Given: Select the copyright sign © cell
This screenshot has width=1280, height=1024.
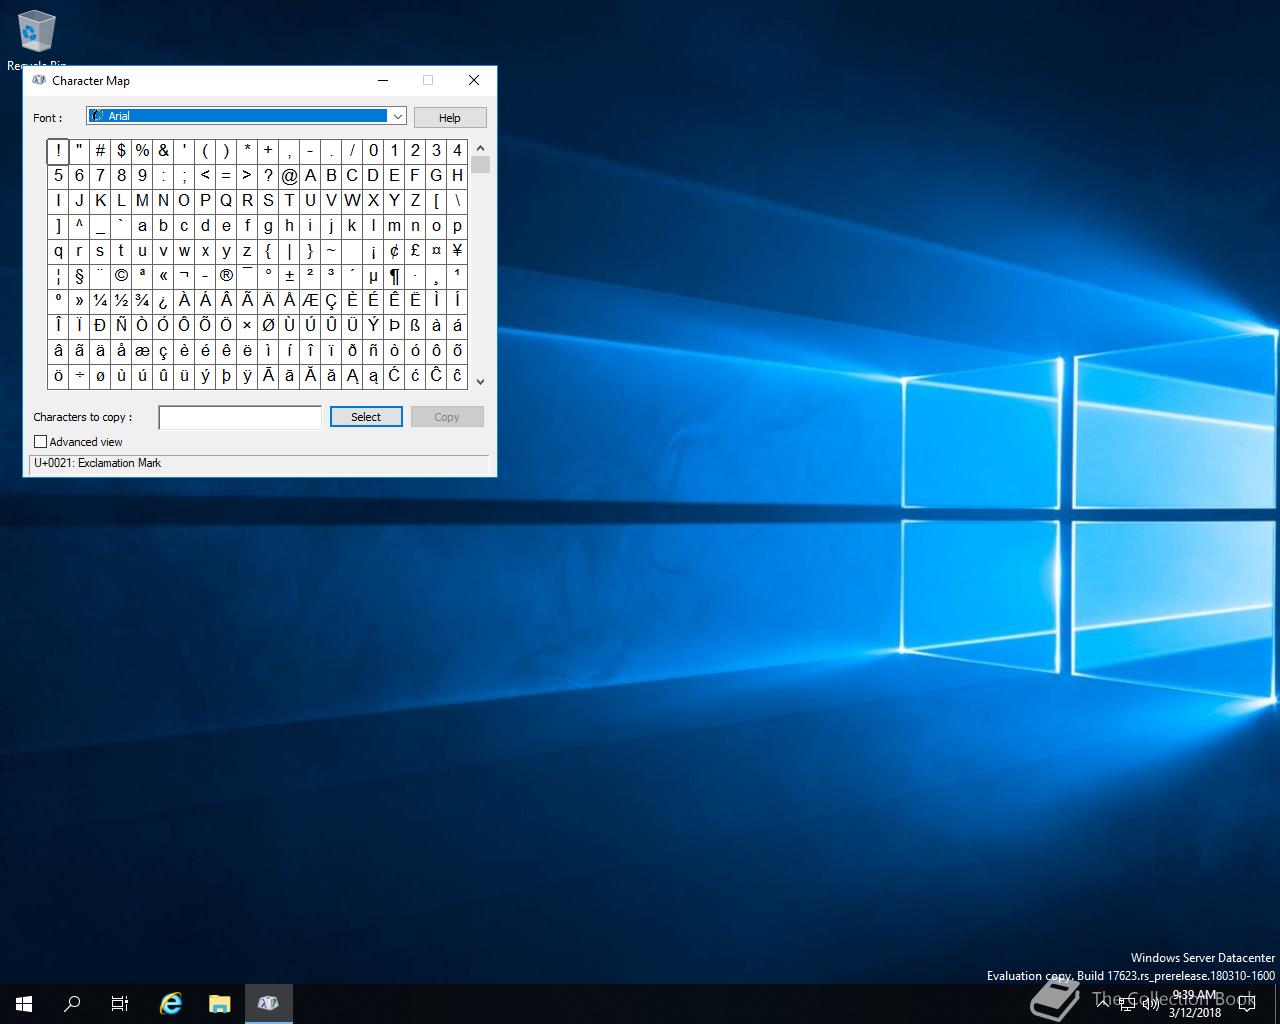Looking at the screenshot, I should pos(121,275).
